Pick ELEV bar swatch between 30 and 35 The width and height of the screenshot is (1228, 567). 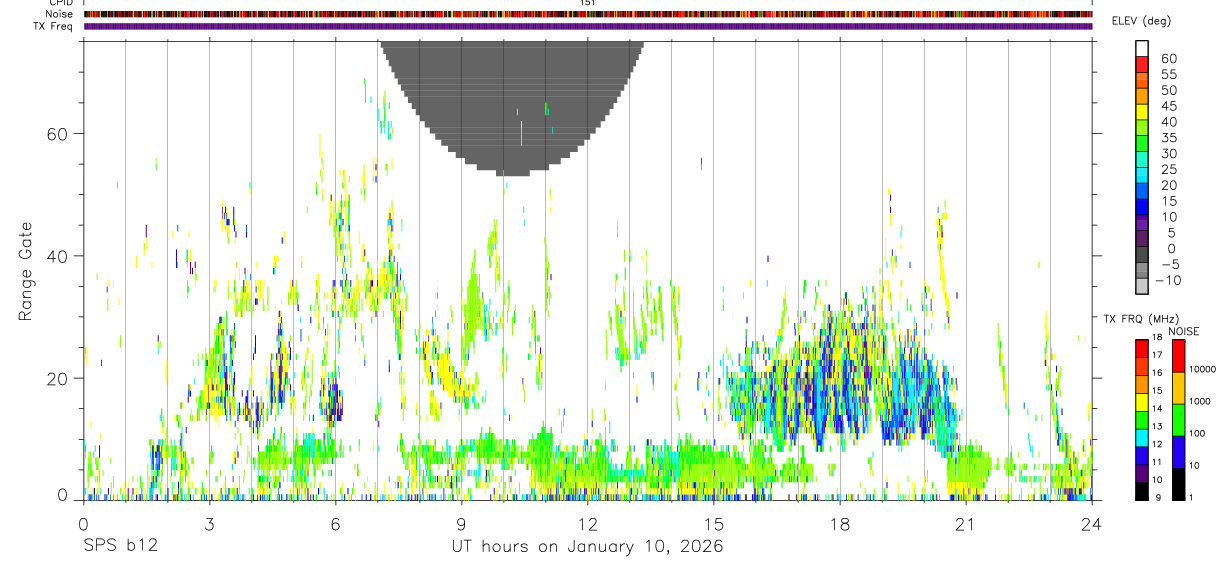1142,145
